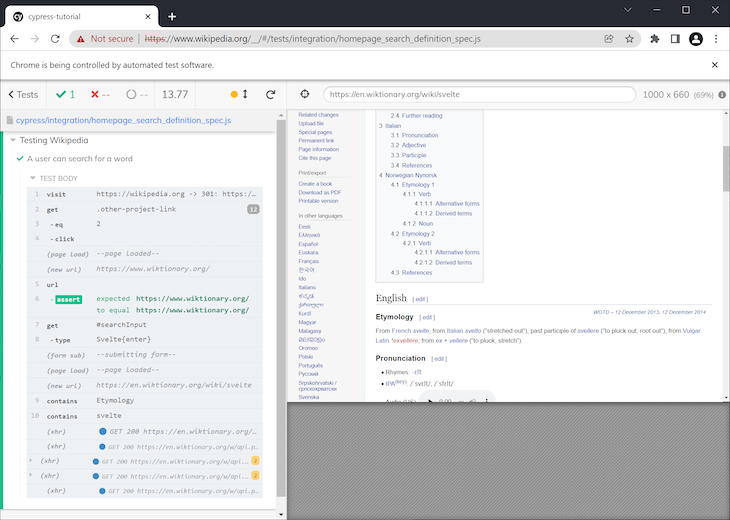Open the French link in etymology
730x520 pixels.
(x=401, y=331)
